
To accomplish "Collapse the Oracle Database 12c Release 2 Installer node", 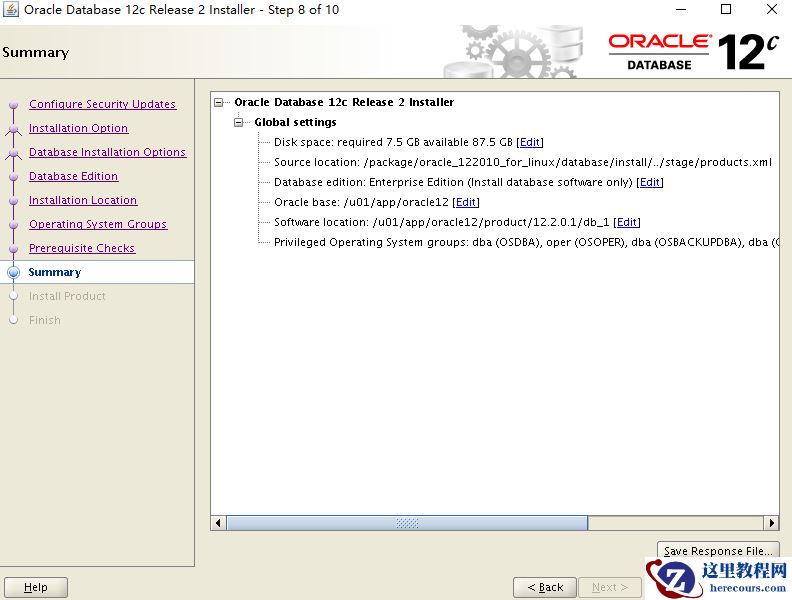I will pyautogui.click(x=218, y=103).
